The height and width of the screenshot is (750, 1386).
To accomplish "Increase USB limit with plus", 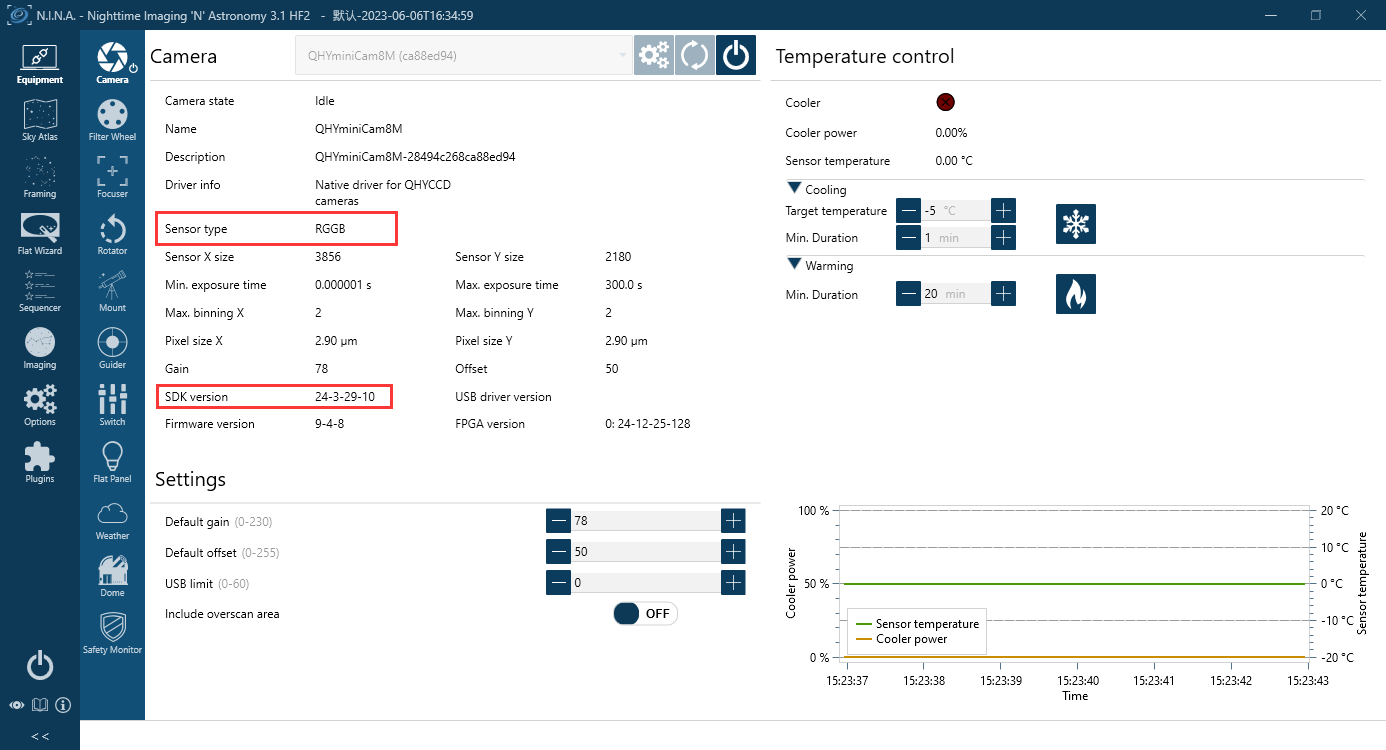I will coord(733,583).
